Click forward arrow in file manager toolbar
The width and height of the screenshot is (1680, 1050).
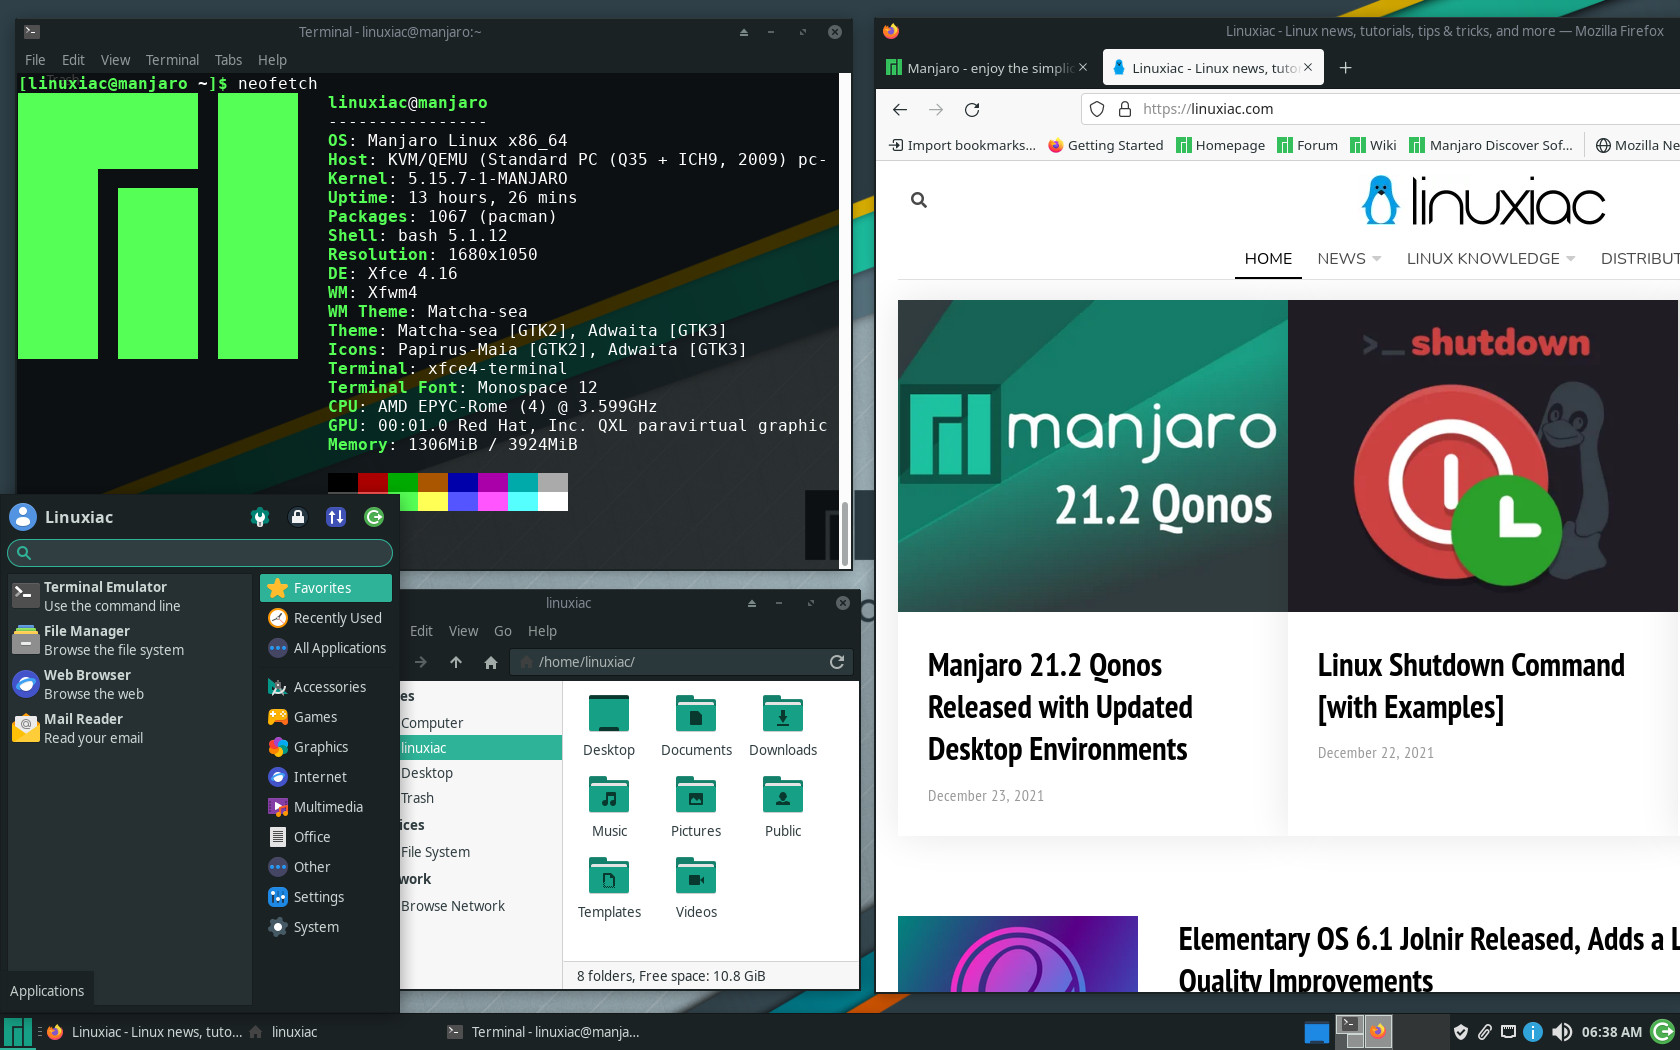click(421, 662)
